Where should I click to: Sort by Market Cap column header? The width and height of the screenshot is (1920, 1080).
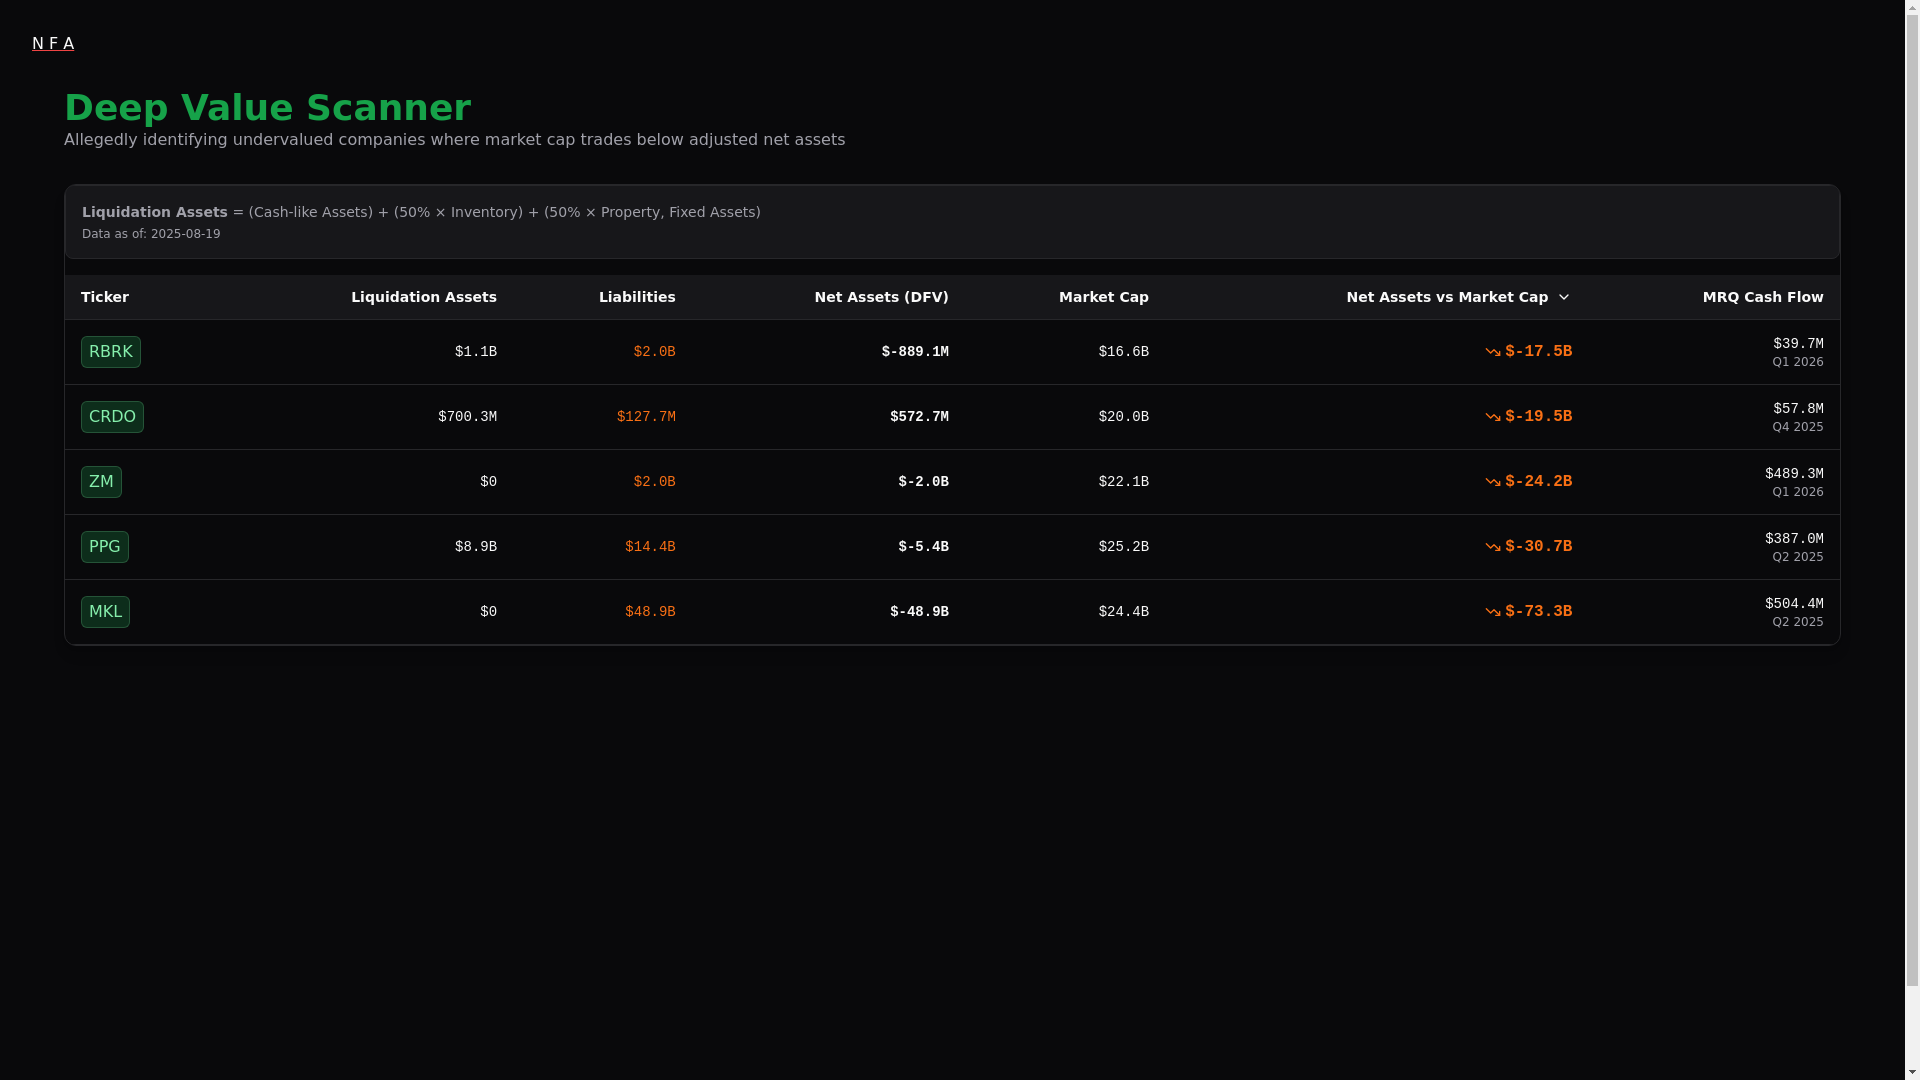(x=1104, y=297)
